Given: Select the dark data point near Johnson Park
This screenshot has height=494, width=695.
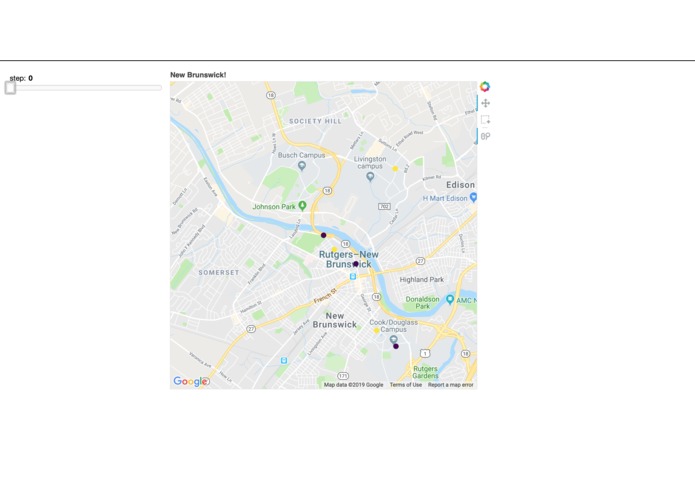Looking at the screenshot, I should click(324, 235).
